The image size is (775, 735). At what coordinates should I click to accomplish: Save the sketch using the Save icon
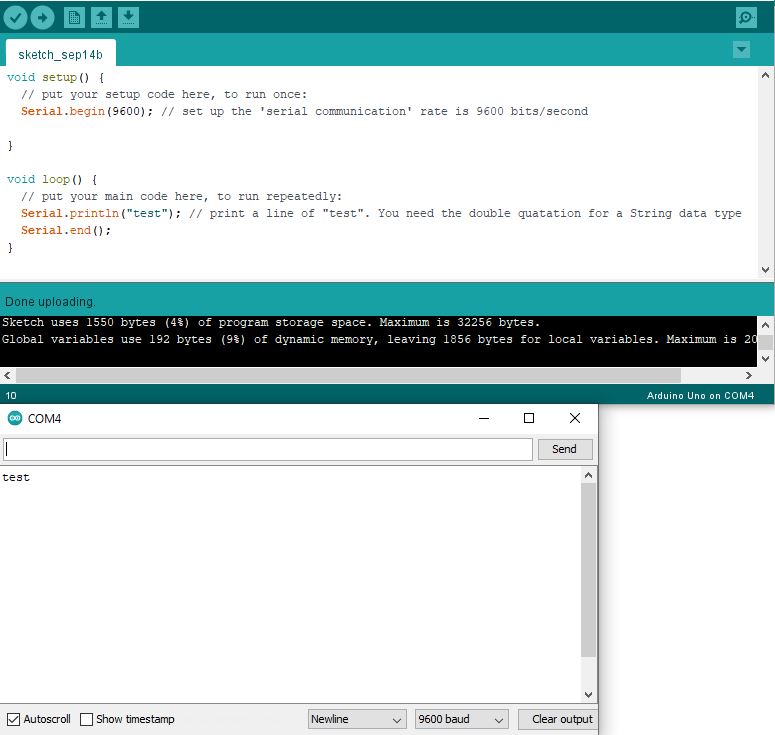[129, 18]
